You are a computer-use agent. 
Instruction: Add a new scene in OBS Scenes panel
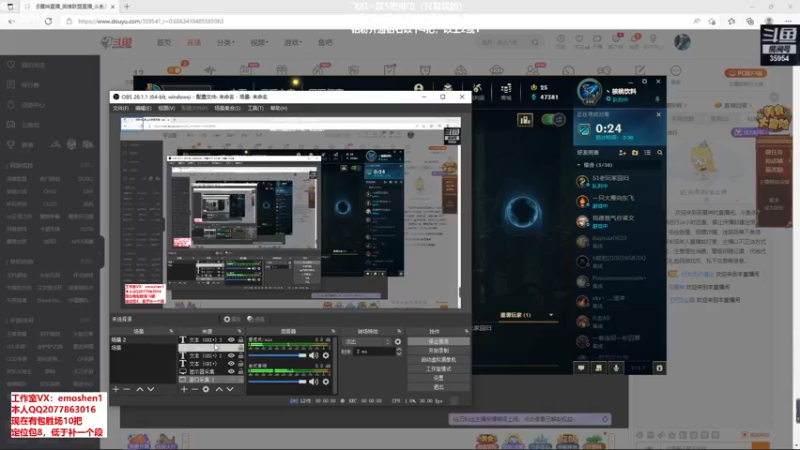coord(116,389)
